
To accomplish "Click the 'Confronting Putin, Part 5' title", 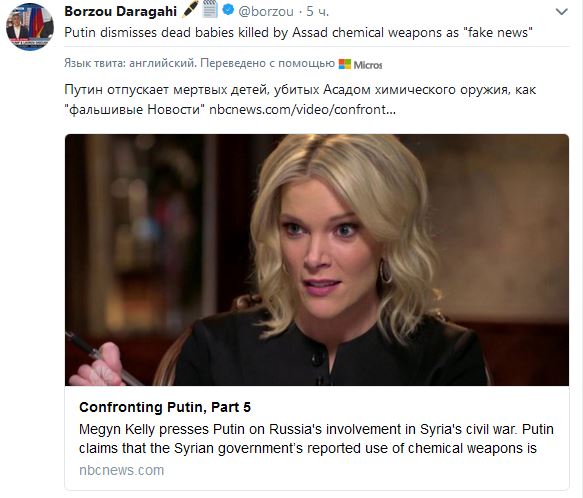I will (165, 407).
